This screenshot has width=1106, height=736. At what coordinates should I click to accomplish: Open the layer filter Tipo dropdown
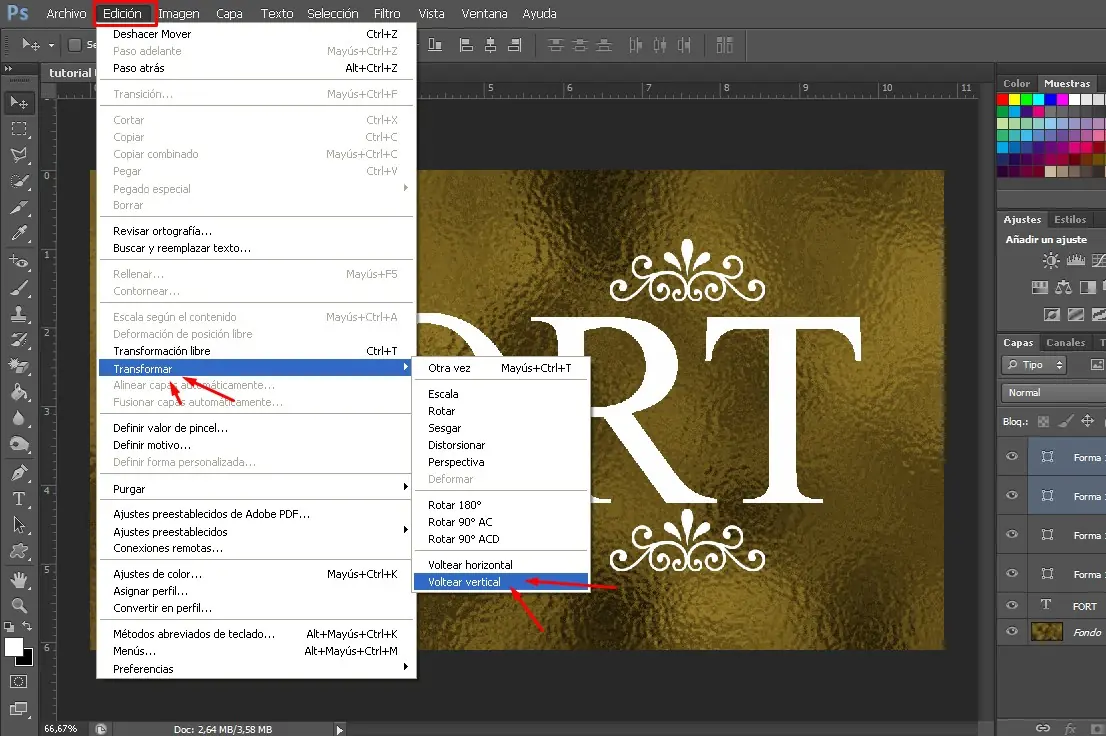click(1033, 365)
